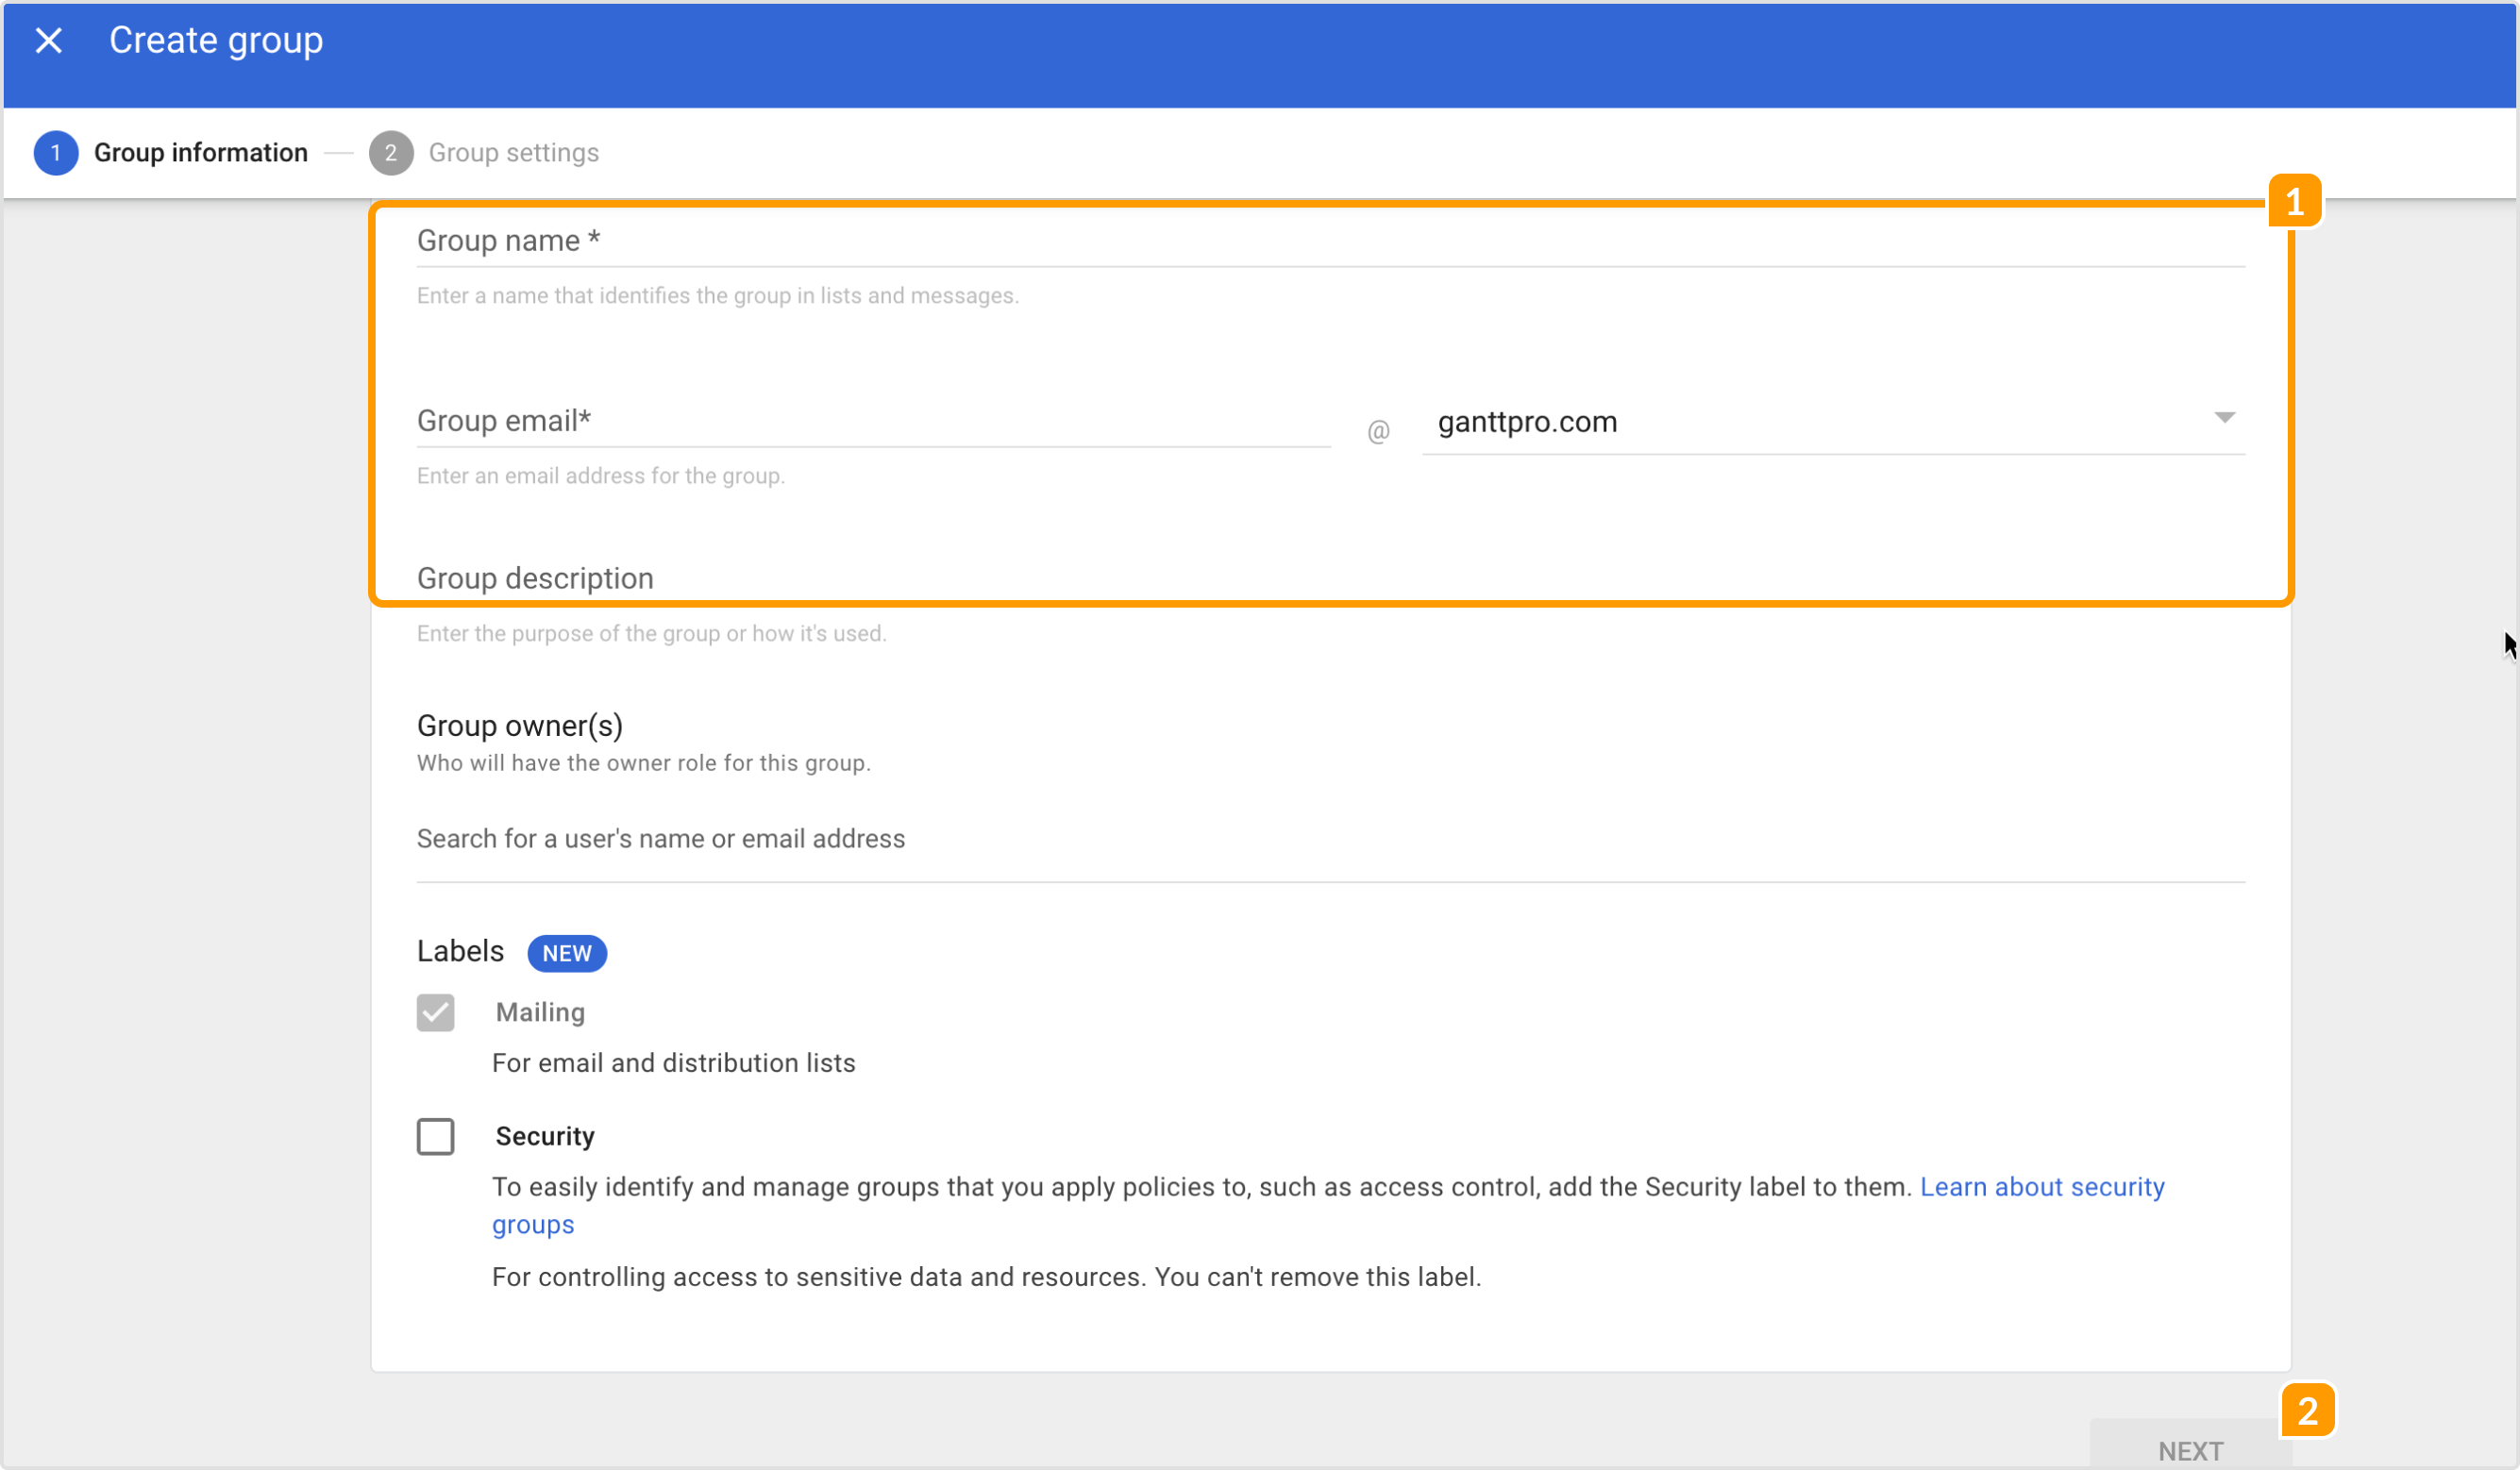
Task: Click 'For email and distribution lists' text
Action: [x=674, y=1063]
